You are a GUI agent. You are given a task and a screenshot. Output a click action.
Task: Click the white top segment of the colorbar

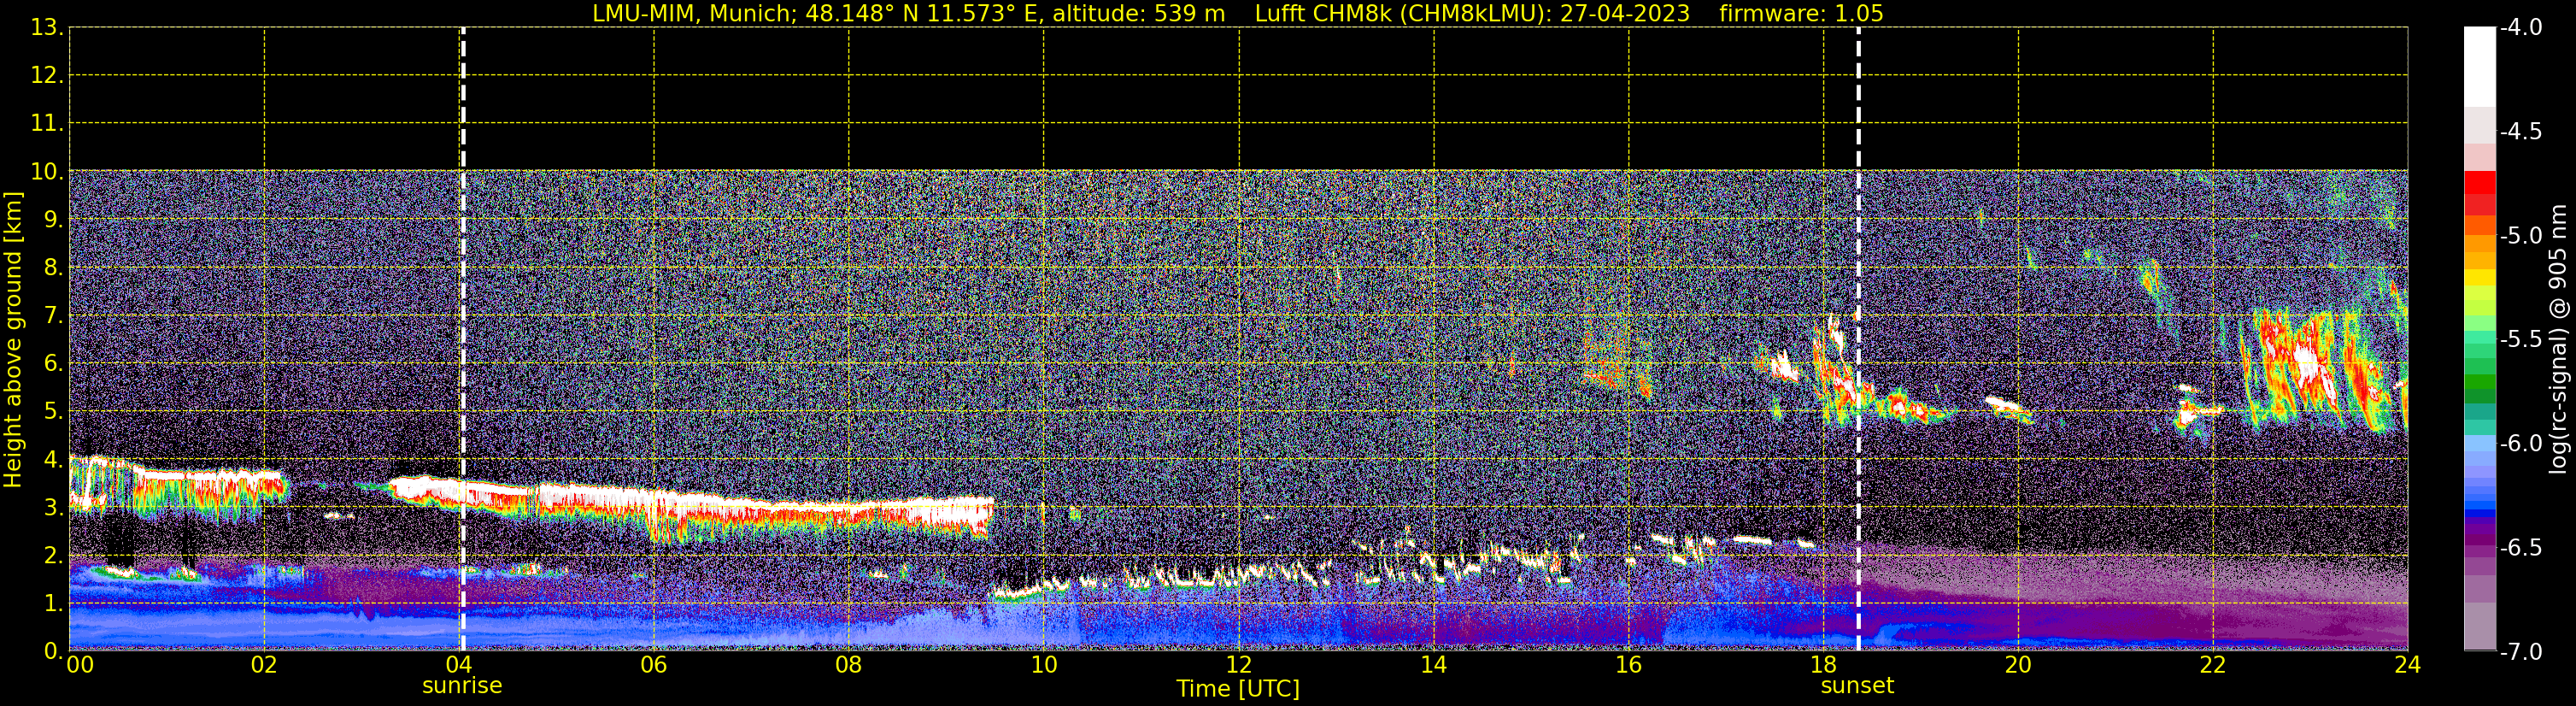2480,66
